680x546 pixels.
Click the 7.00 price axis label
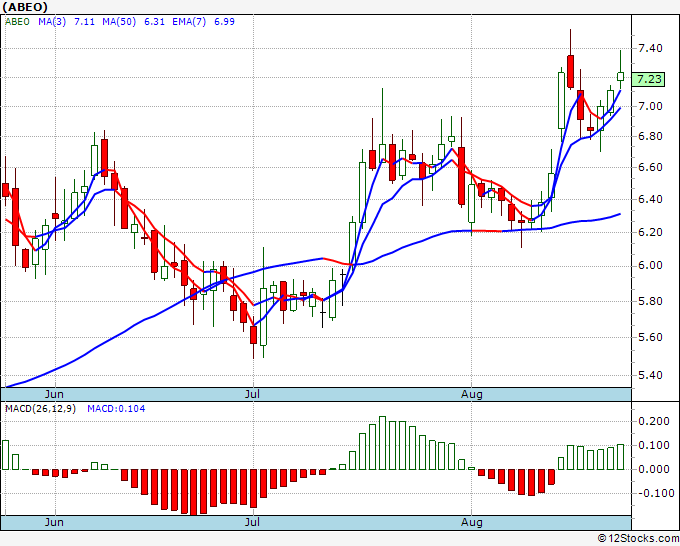coord(651,106)
